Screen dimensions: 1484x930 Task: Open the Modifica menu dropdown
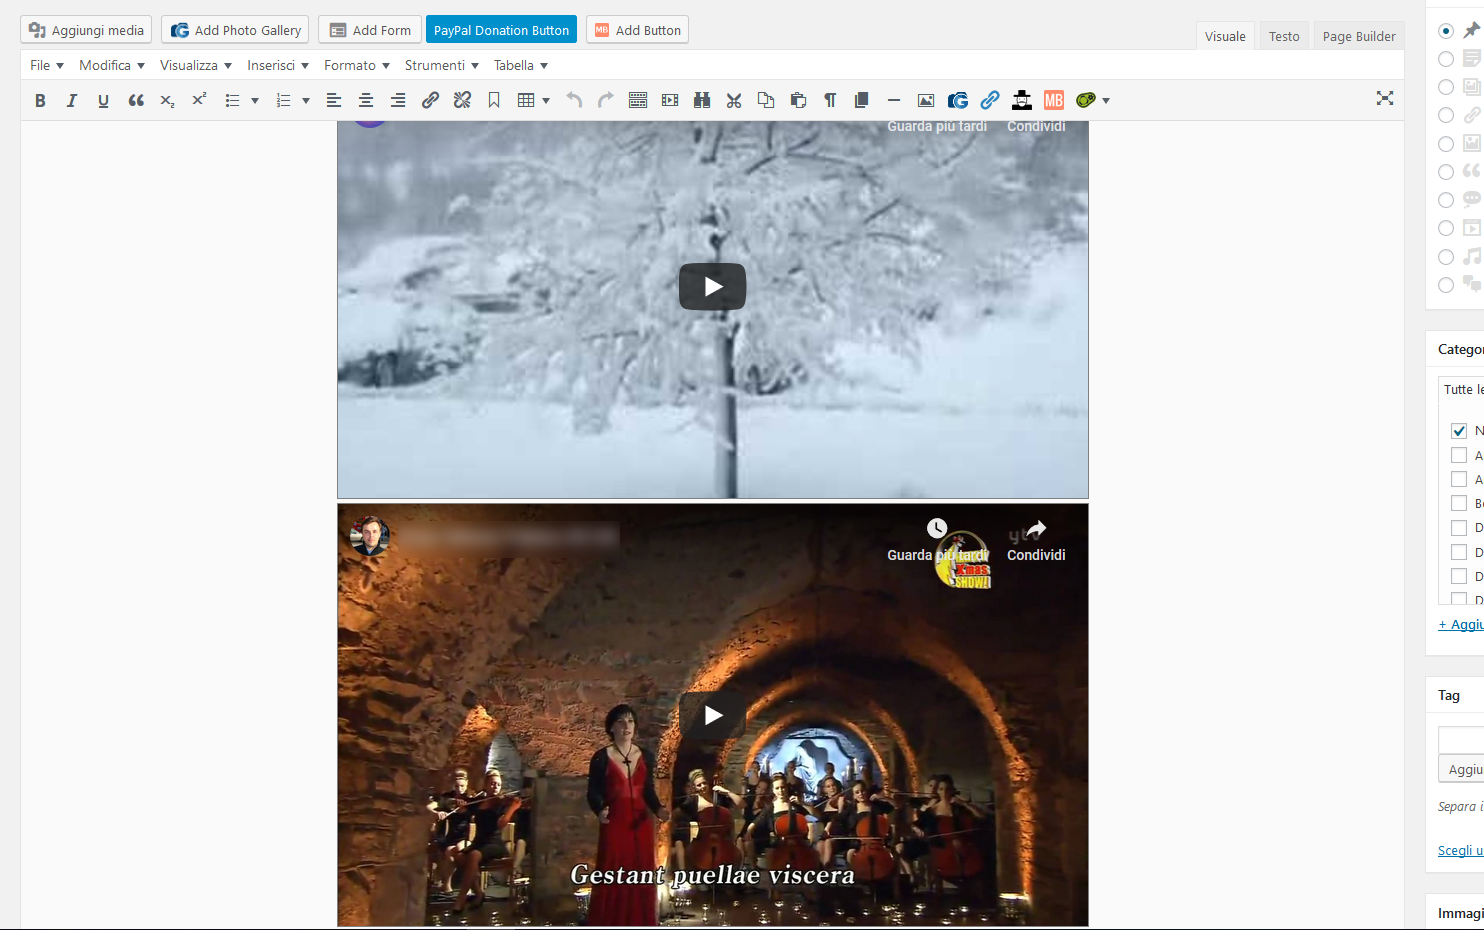[x=112, y=65]
